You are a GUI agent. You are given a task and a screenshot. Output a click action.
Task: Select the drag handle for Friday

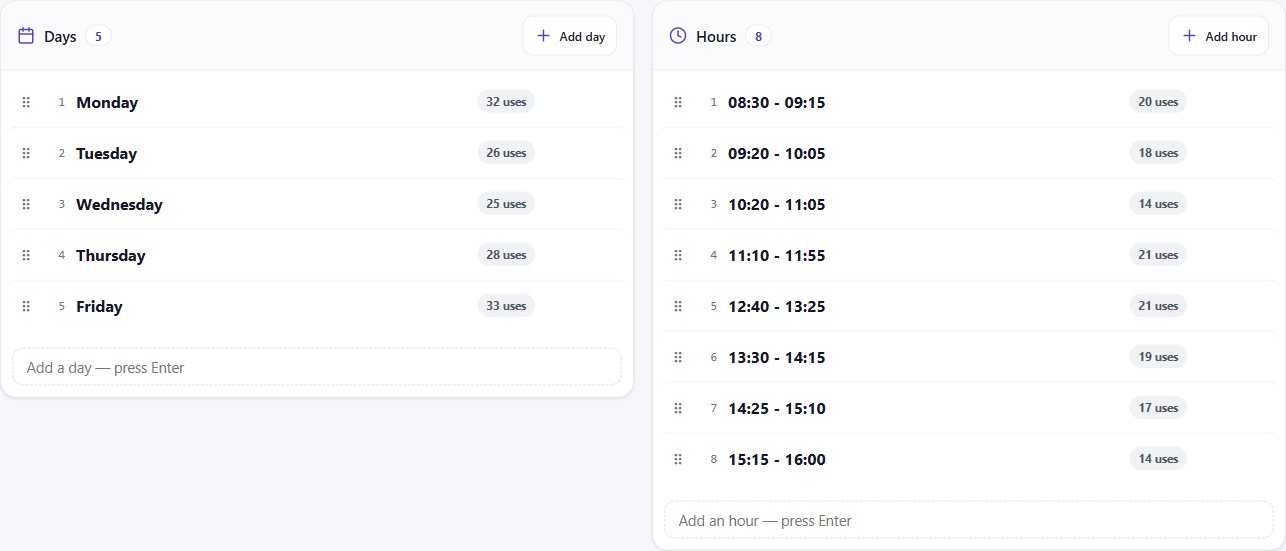(26, 306)
